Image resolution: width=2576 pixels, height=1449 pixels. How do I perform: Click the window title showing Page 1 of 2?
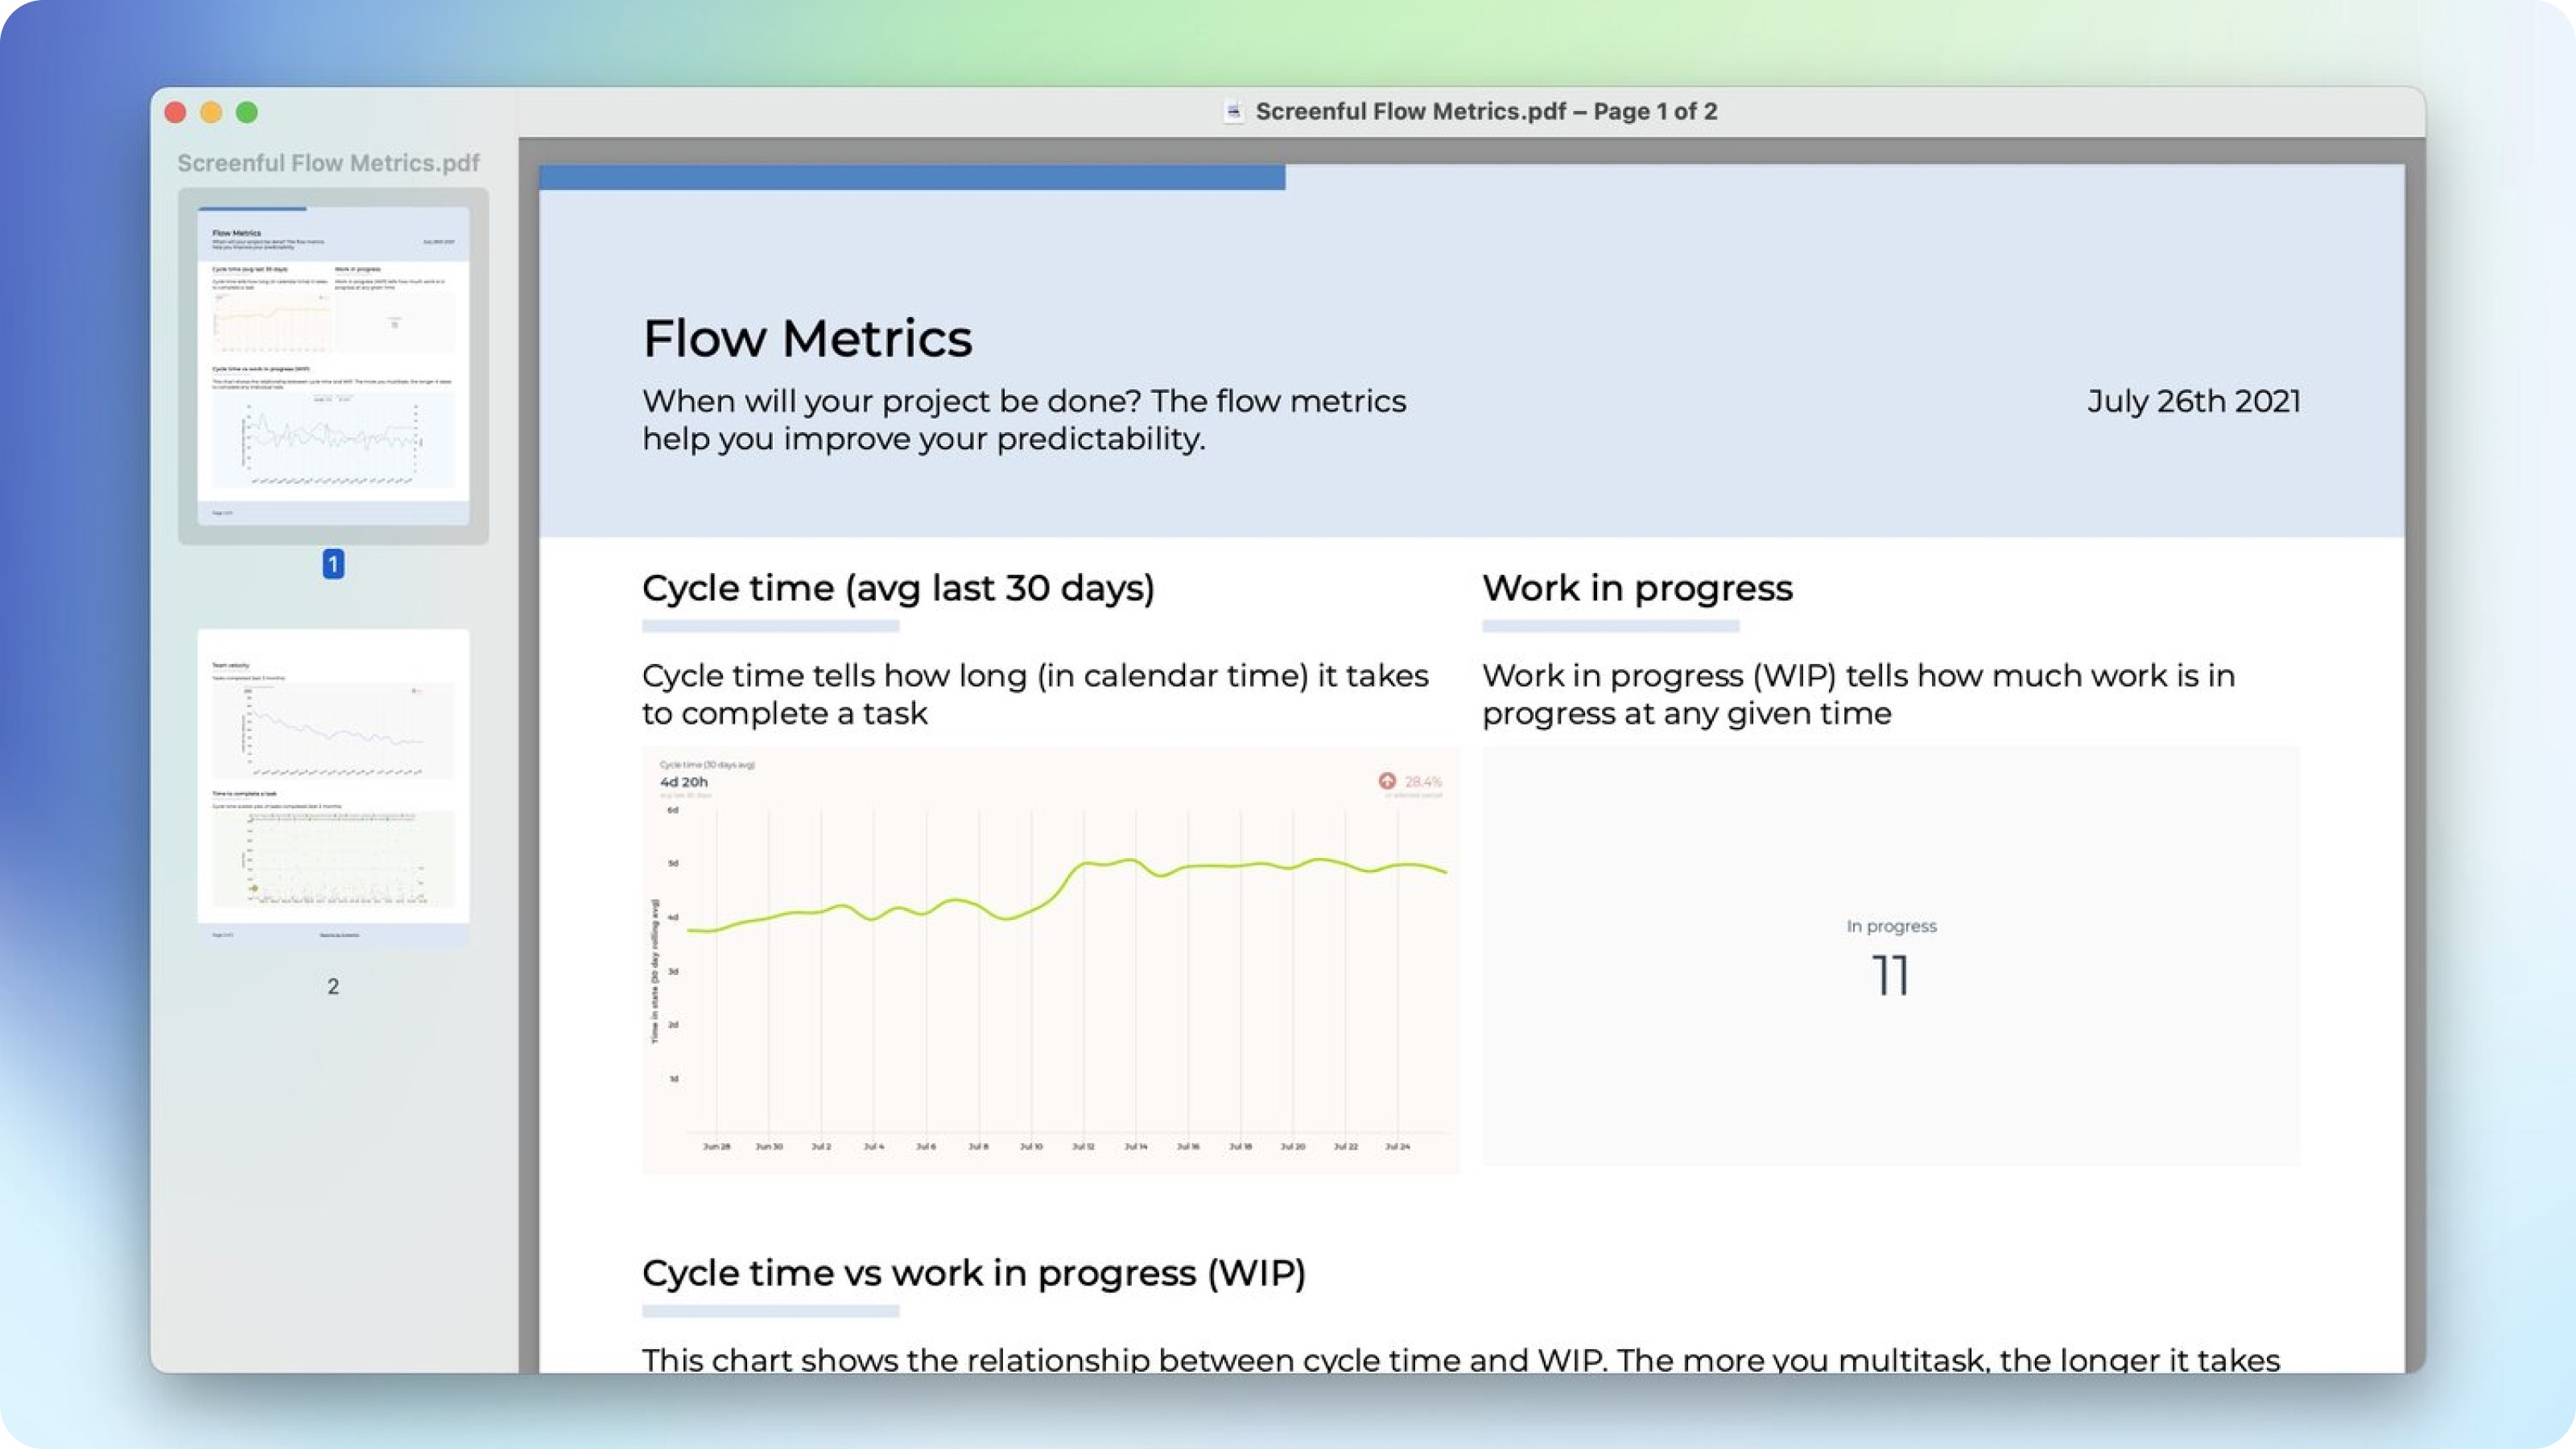[x=1486, y=111]
